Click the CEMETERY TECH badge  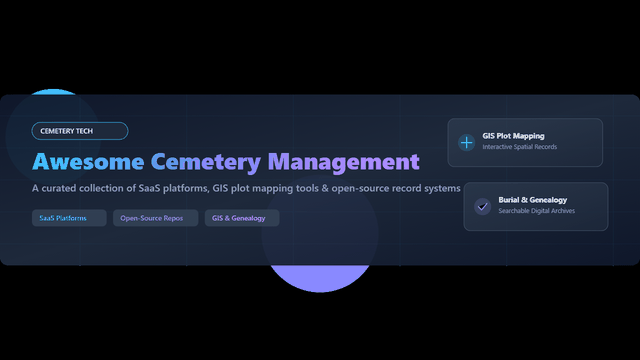coord(80,131)
